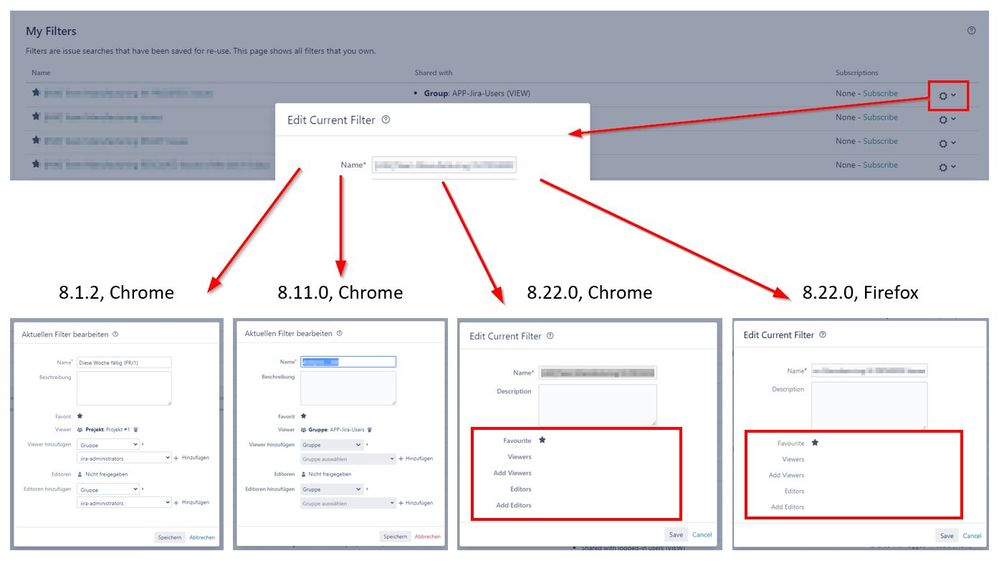The height and width of the screenshot is (563, 999).
Task: Click the help icon in the 8.11.0 Chrome dialog
Action: tap(340, 333)
